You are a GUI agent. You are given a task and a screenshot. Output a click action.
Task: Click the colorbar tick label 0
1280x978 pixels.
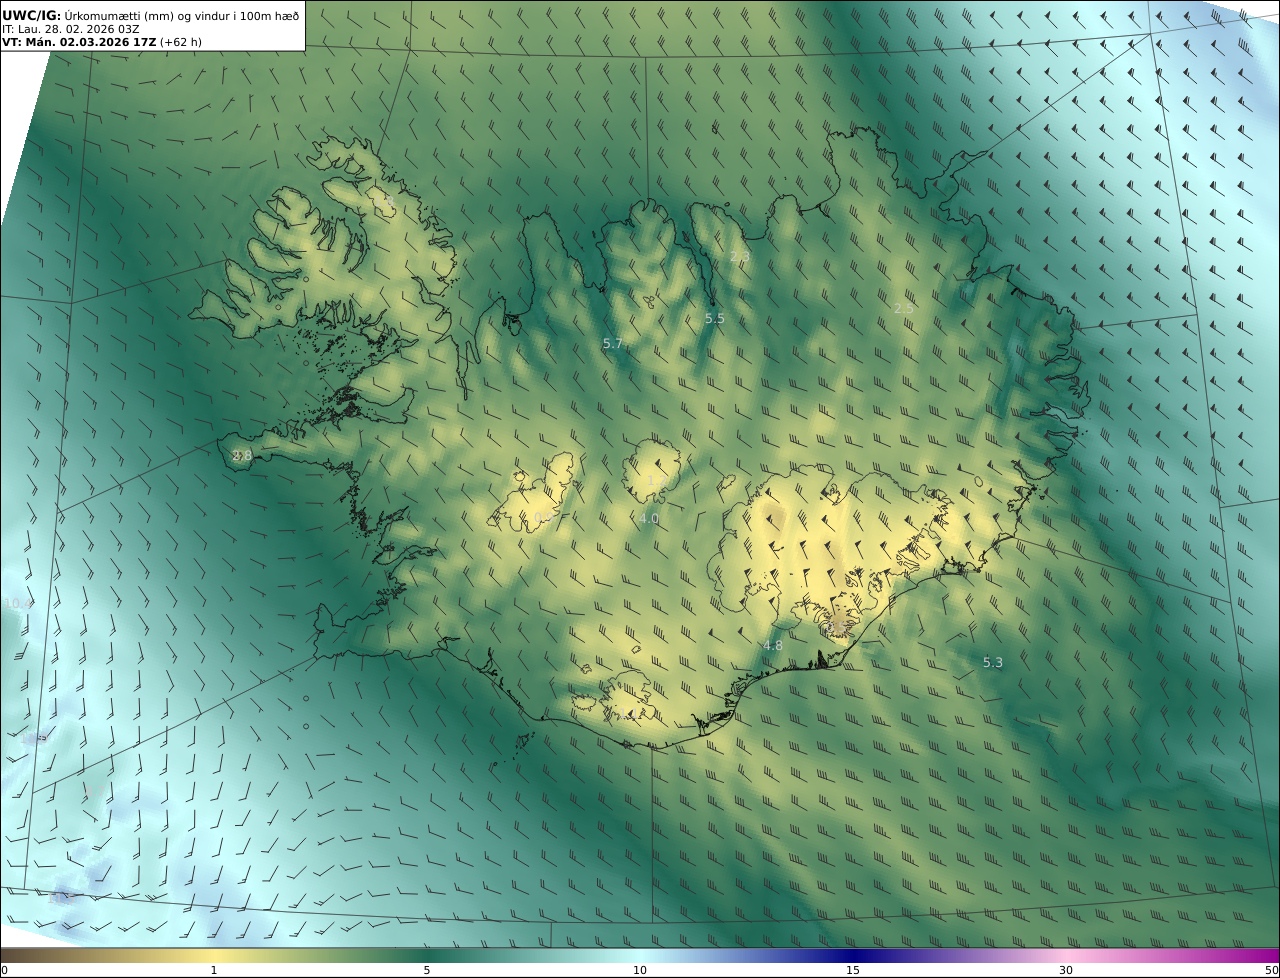pos(4,970)
